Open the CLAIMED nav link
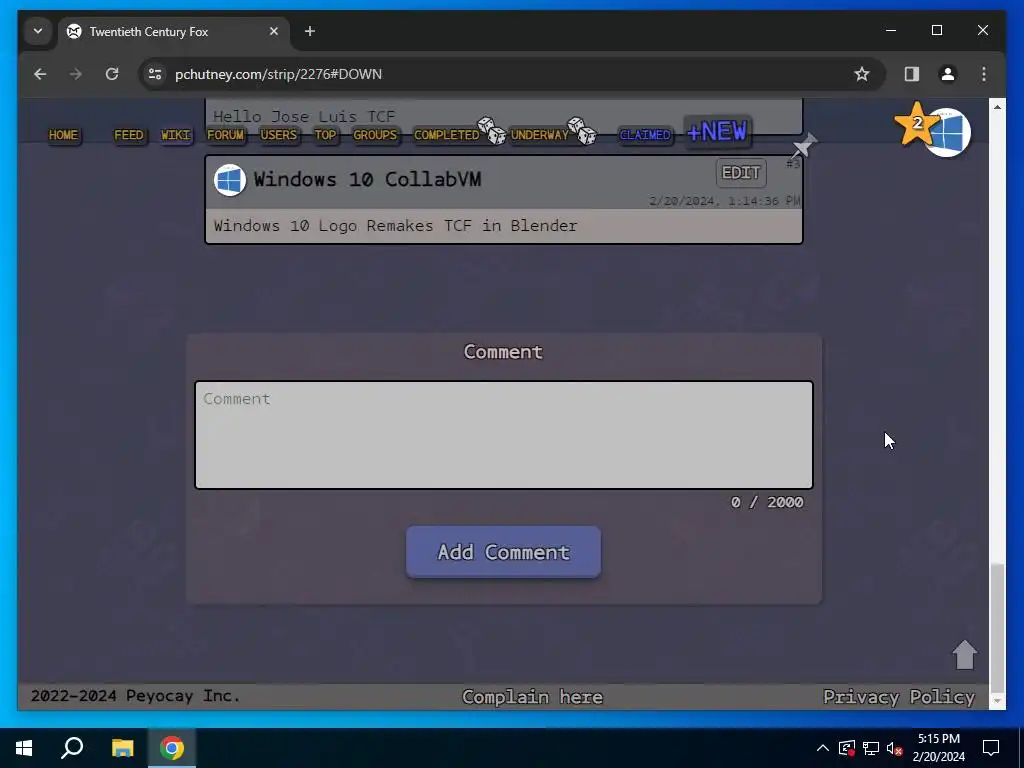1024x768 pixels. [x=645, y=135]
